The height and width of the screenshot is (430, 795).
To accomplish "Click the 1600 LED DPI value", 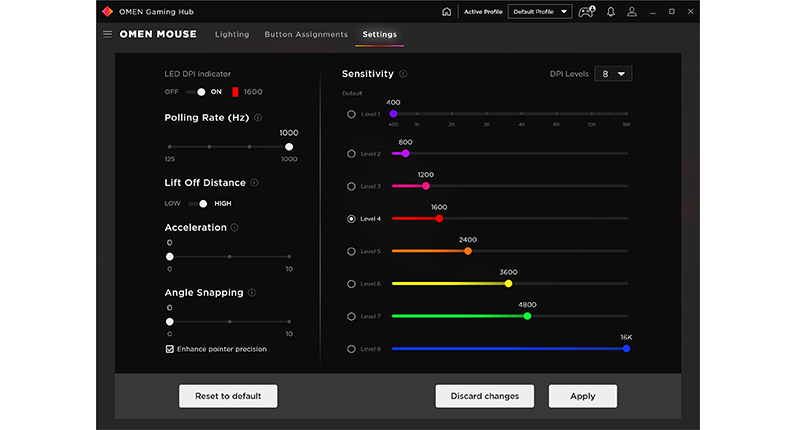I will 253,92.
